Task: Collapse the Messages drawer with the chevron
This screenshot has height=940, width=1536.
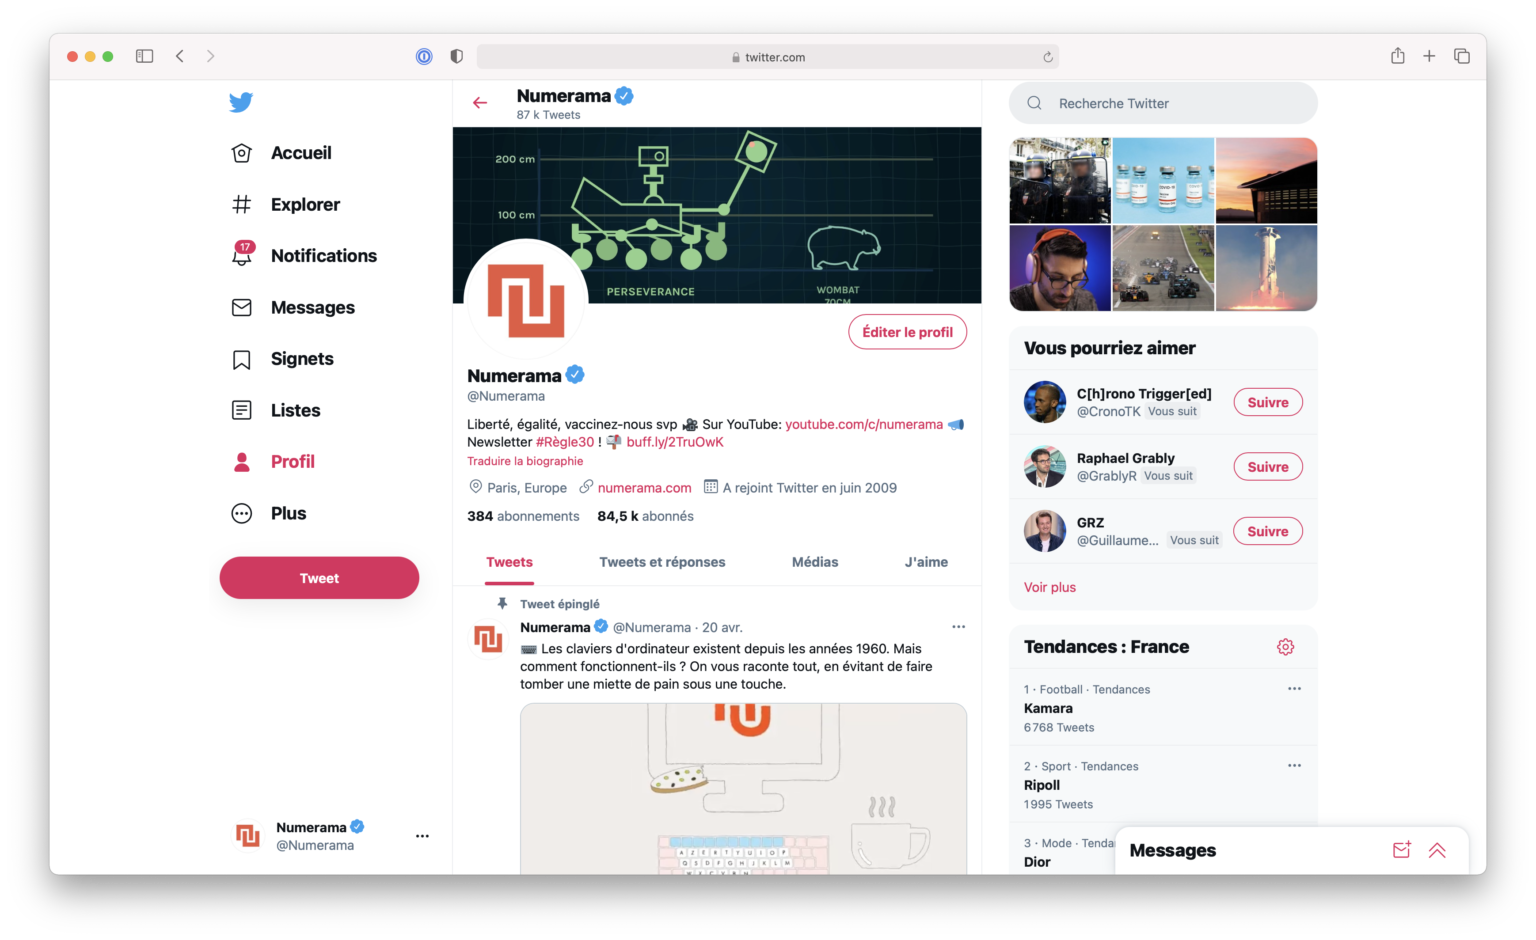Action: pos(1437,849)
